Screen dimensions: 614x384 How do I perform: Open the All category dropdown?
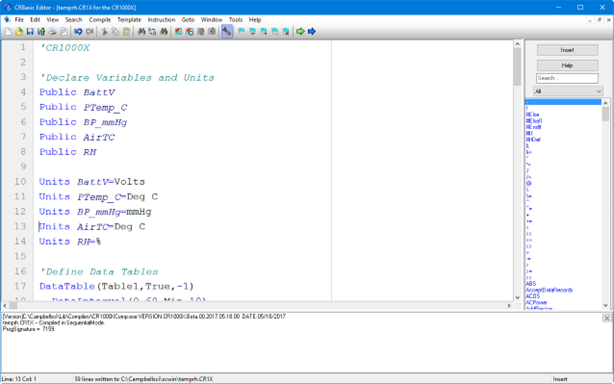point(568,91)
